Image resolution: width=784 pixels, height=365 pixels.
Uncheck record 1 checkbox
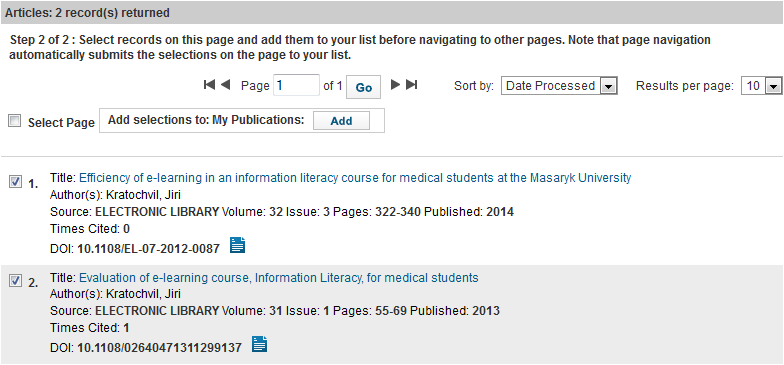16,182
